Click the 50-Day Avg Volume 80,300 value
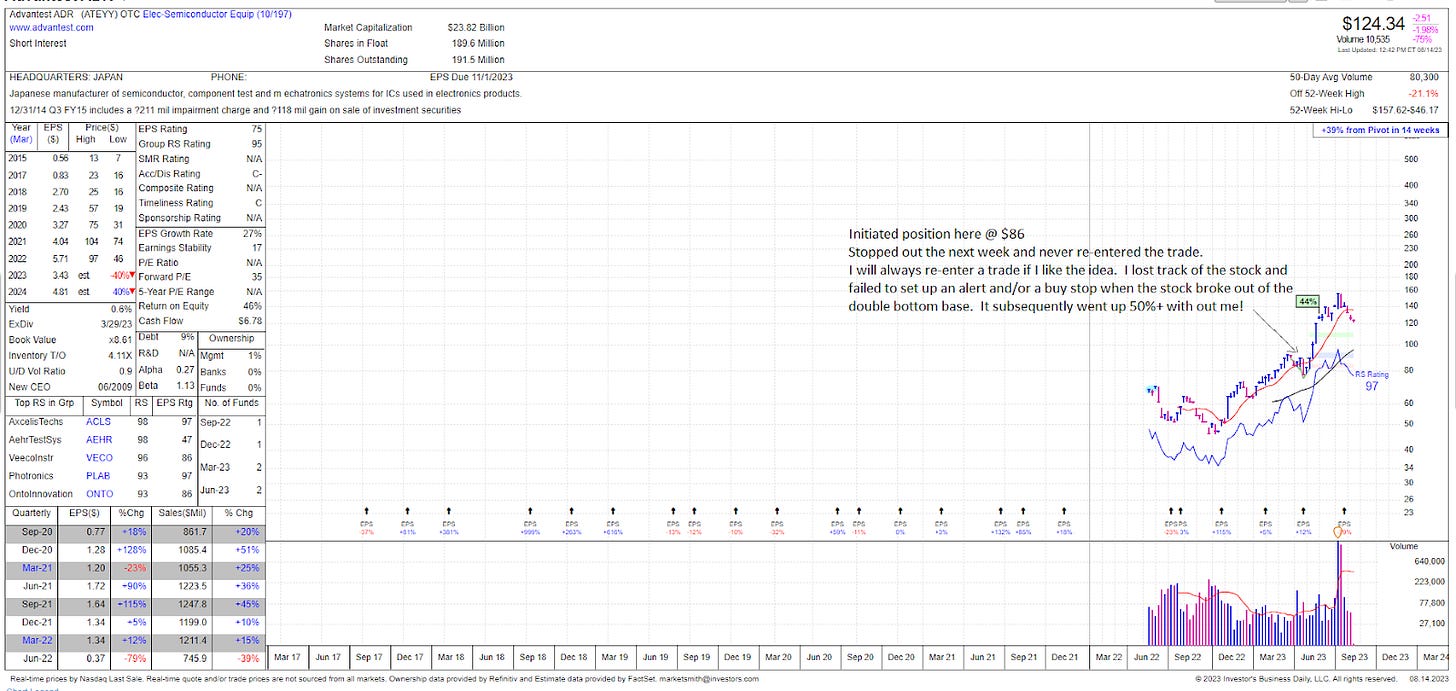The width and height of the screenshot is (1456, 691). (x=1423, y=77)
